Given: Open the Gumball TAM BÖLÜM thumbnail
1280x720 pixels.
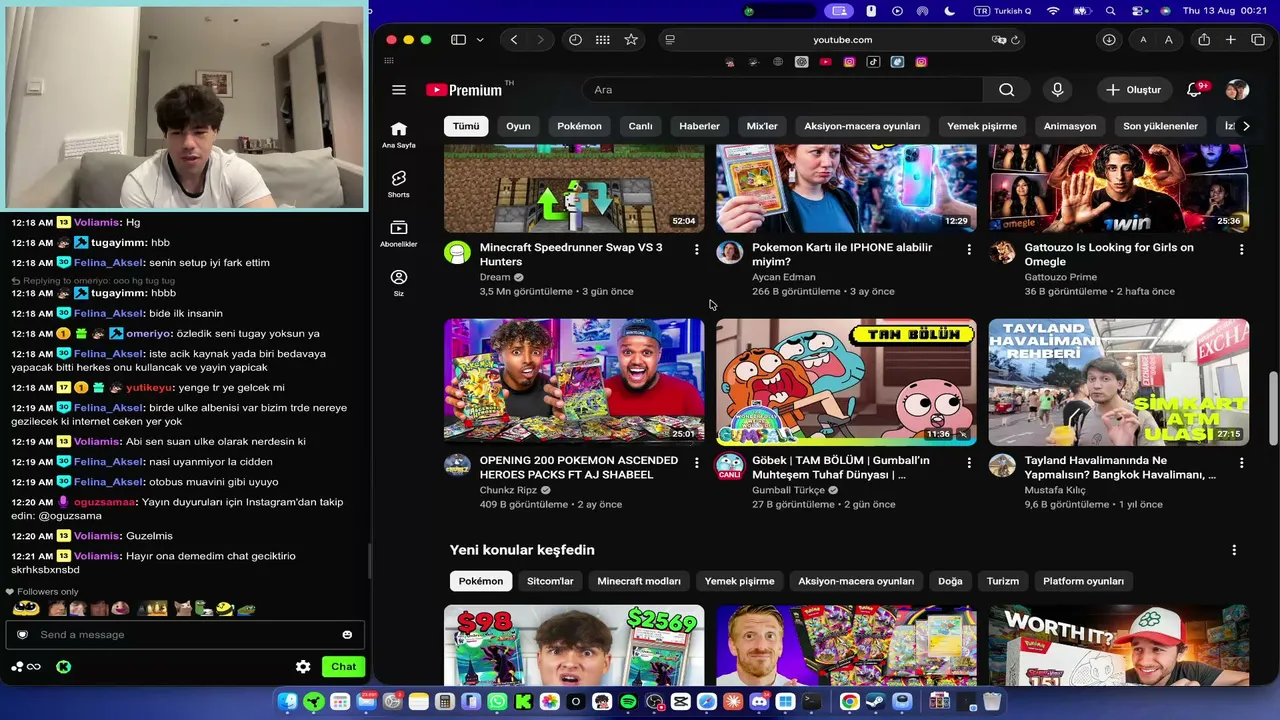Looking at the screenshot, I should click(846, 382).
